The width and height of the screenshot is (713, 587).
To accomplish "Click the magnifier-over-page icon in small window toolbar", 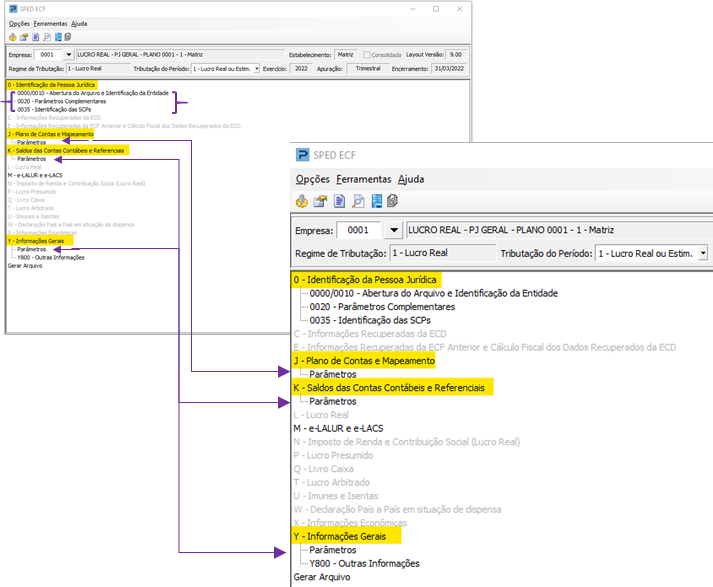I will click(x=47, y=37).
